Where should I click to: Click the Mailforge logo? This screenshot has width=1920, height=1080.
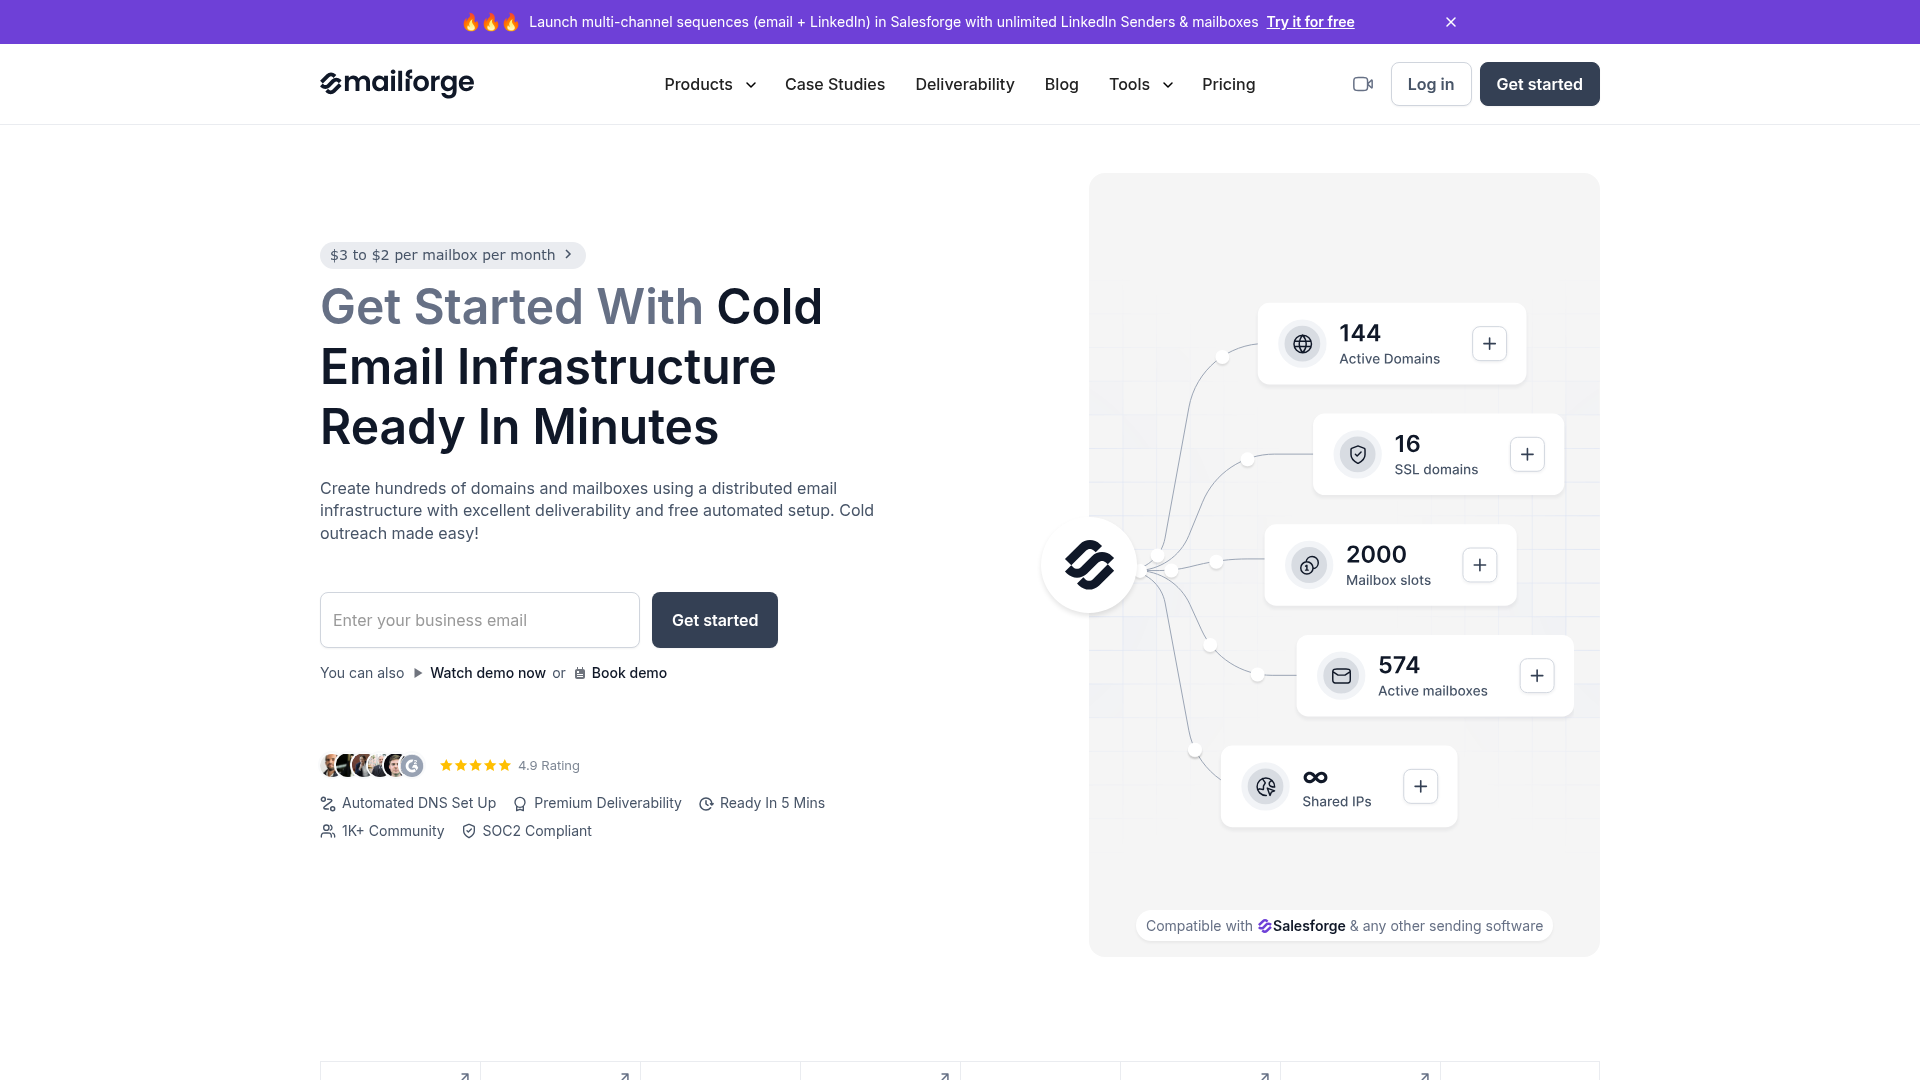click(397, 84)
